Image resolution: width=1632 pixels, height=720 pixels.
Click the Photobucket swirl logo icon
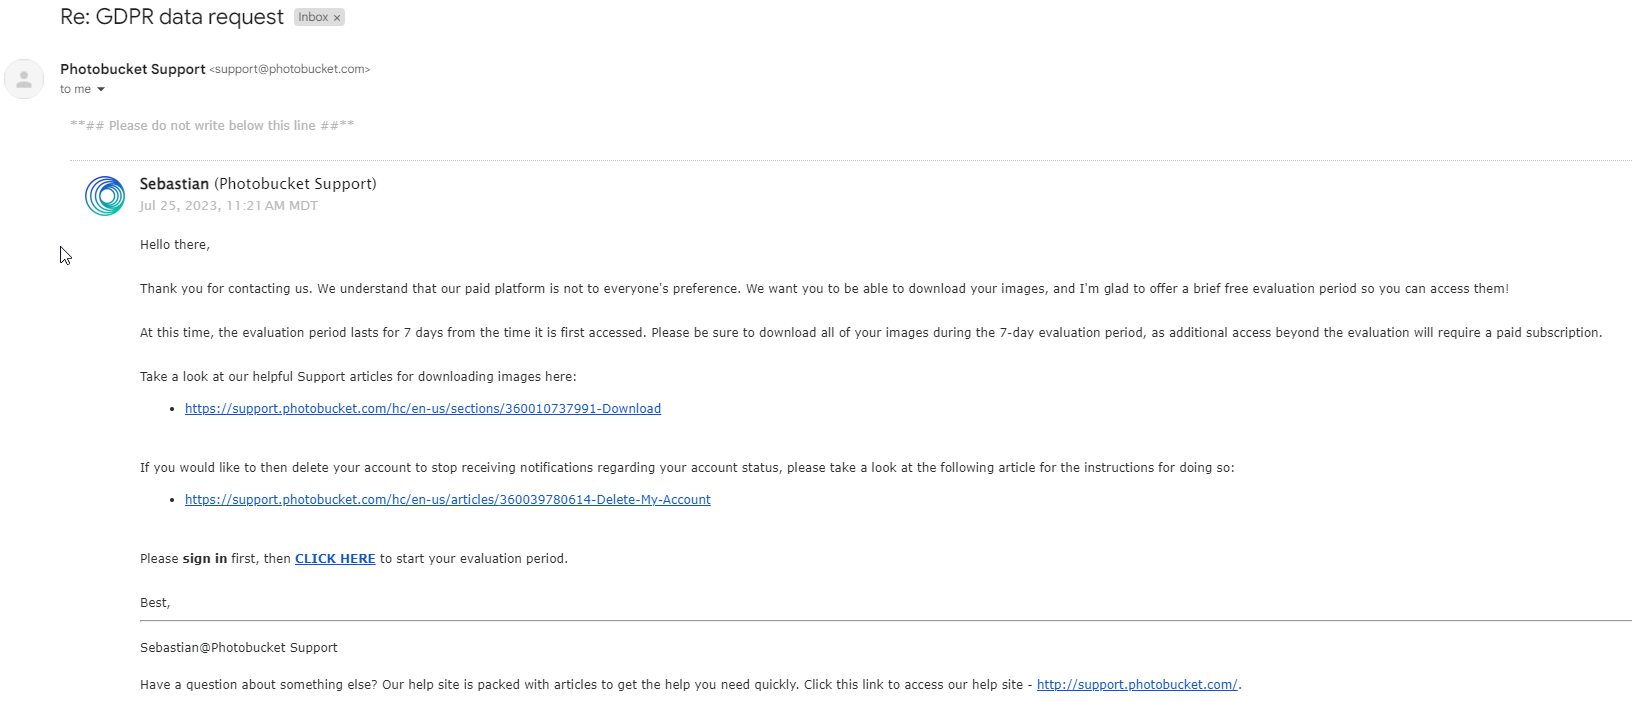pos(105,196)
